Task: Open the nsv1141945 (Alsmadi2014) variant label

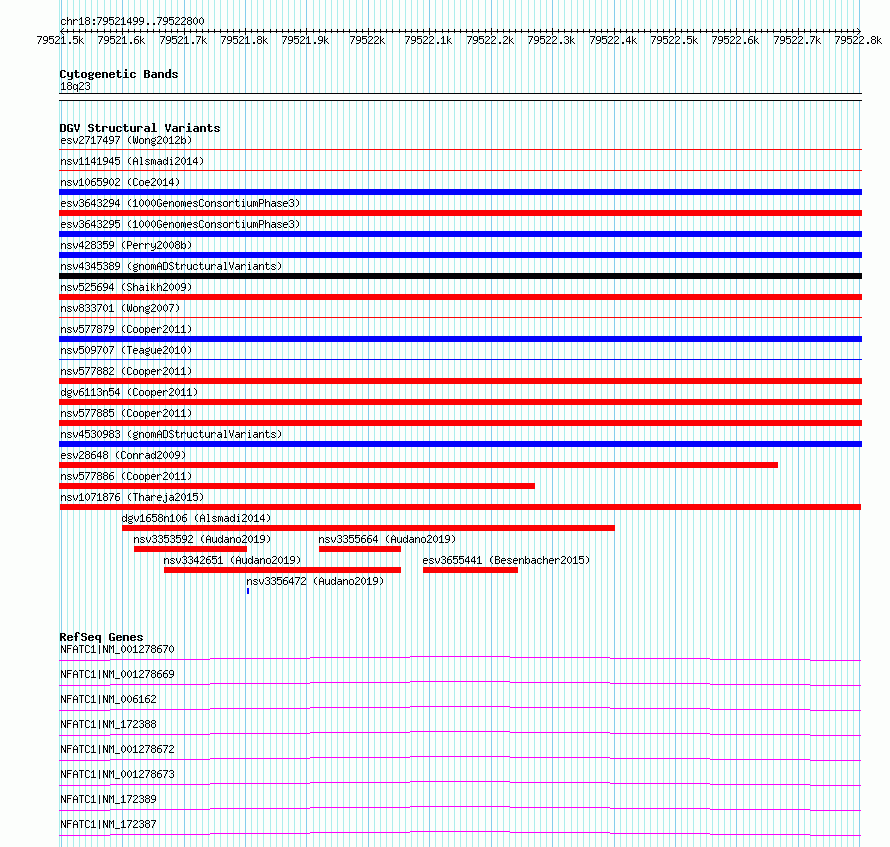Action: pyautogui.click(x=132, y=161)
